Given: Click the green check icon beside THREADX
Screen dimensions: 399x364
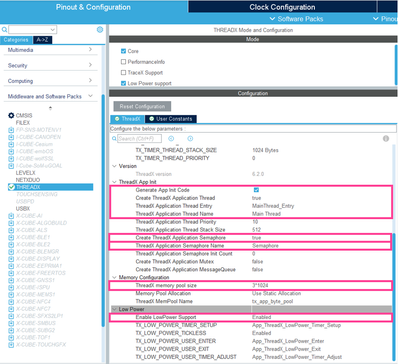Looking at the screenshot, I should [12, 187].
